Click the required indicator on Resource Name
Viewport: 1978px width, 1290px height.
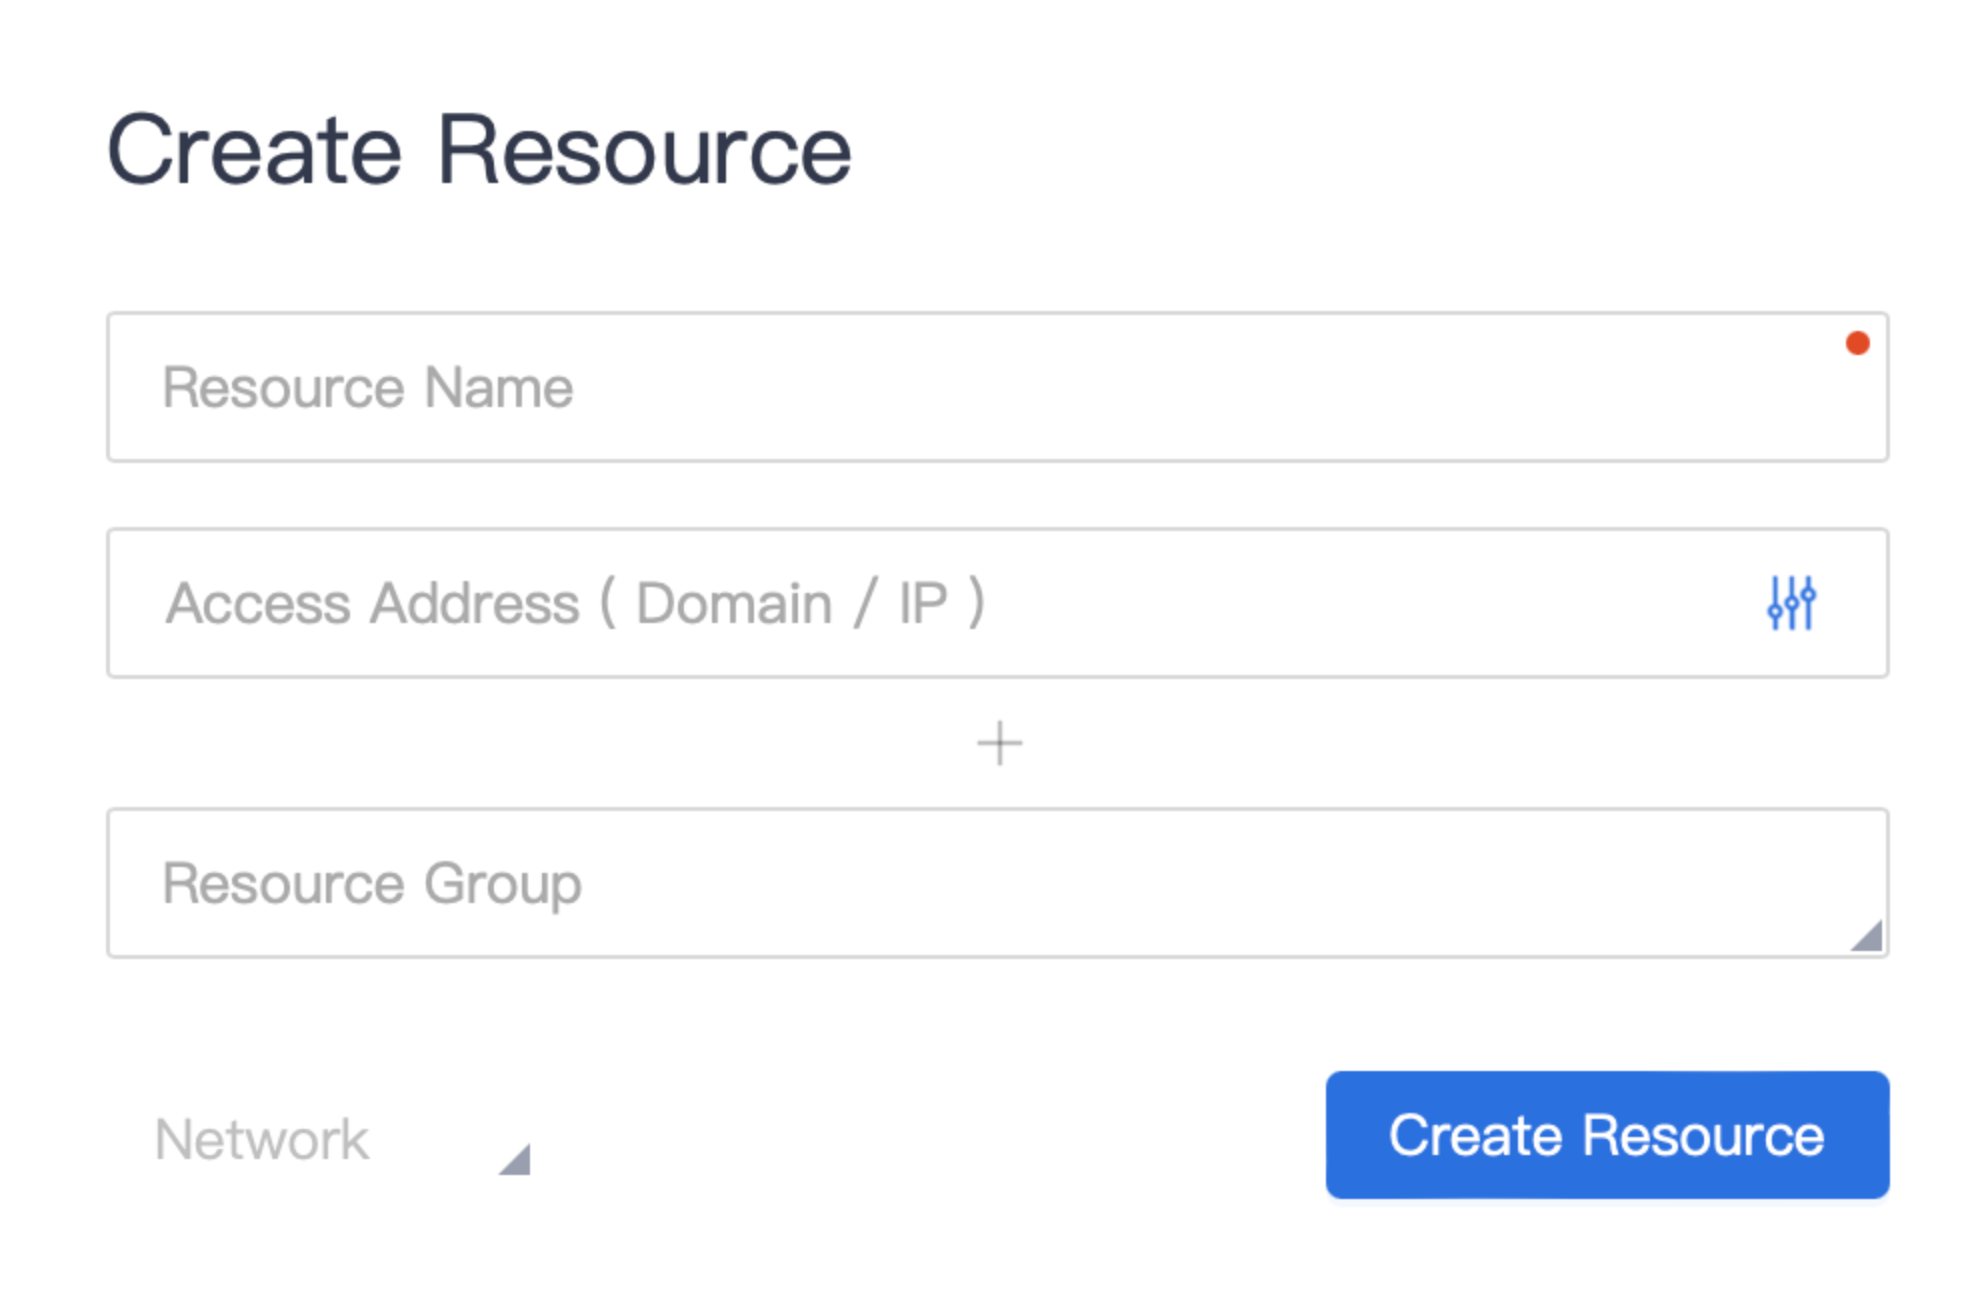[x=1857, y=344]
